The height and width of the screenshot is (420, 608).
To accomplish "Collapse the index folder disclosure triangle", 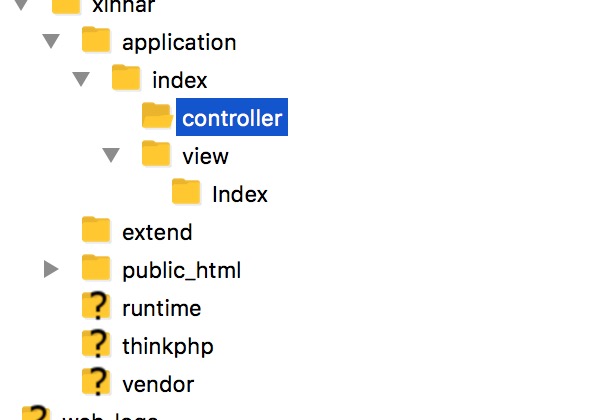I will 81,79.
